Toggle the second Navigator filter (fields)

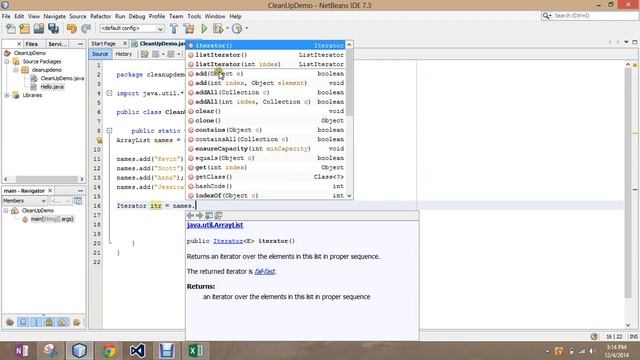(23, 322)
